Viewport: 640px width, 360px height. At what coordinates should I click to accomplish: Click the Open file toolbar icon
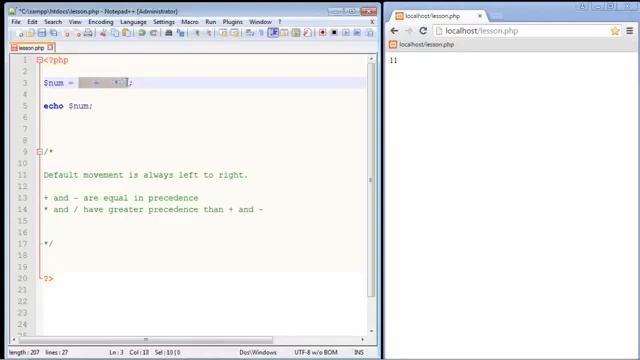pos(30,33)
